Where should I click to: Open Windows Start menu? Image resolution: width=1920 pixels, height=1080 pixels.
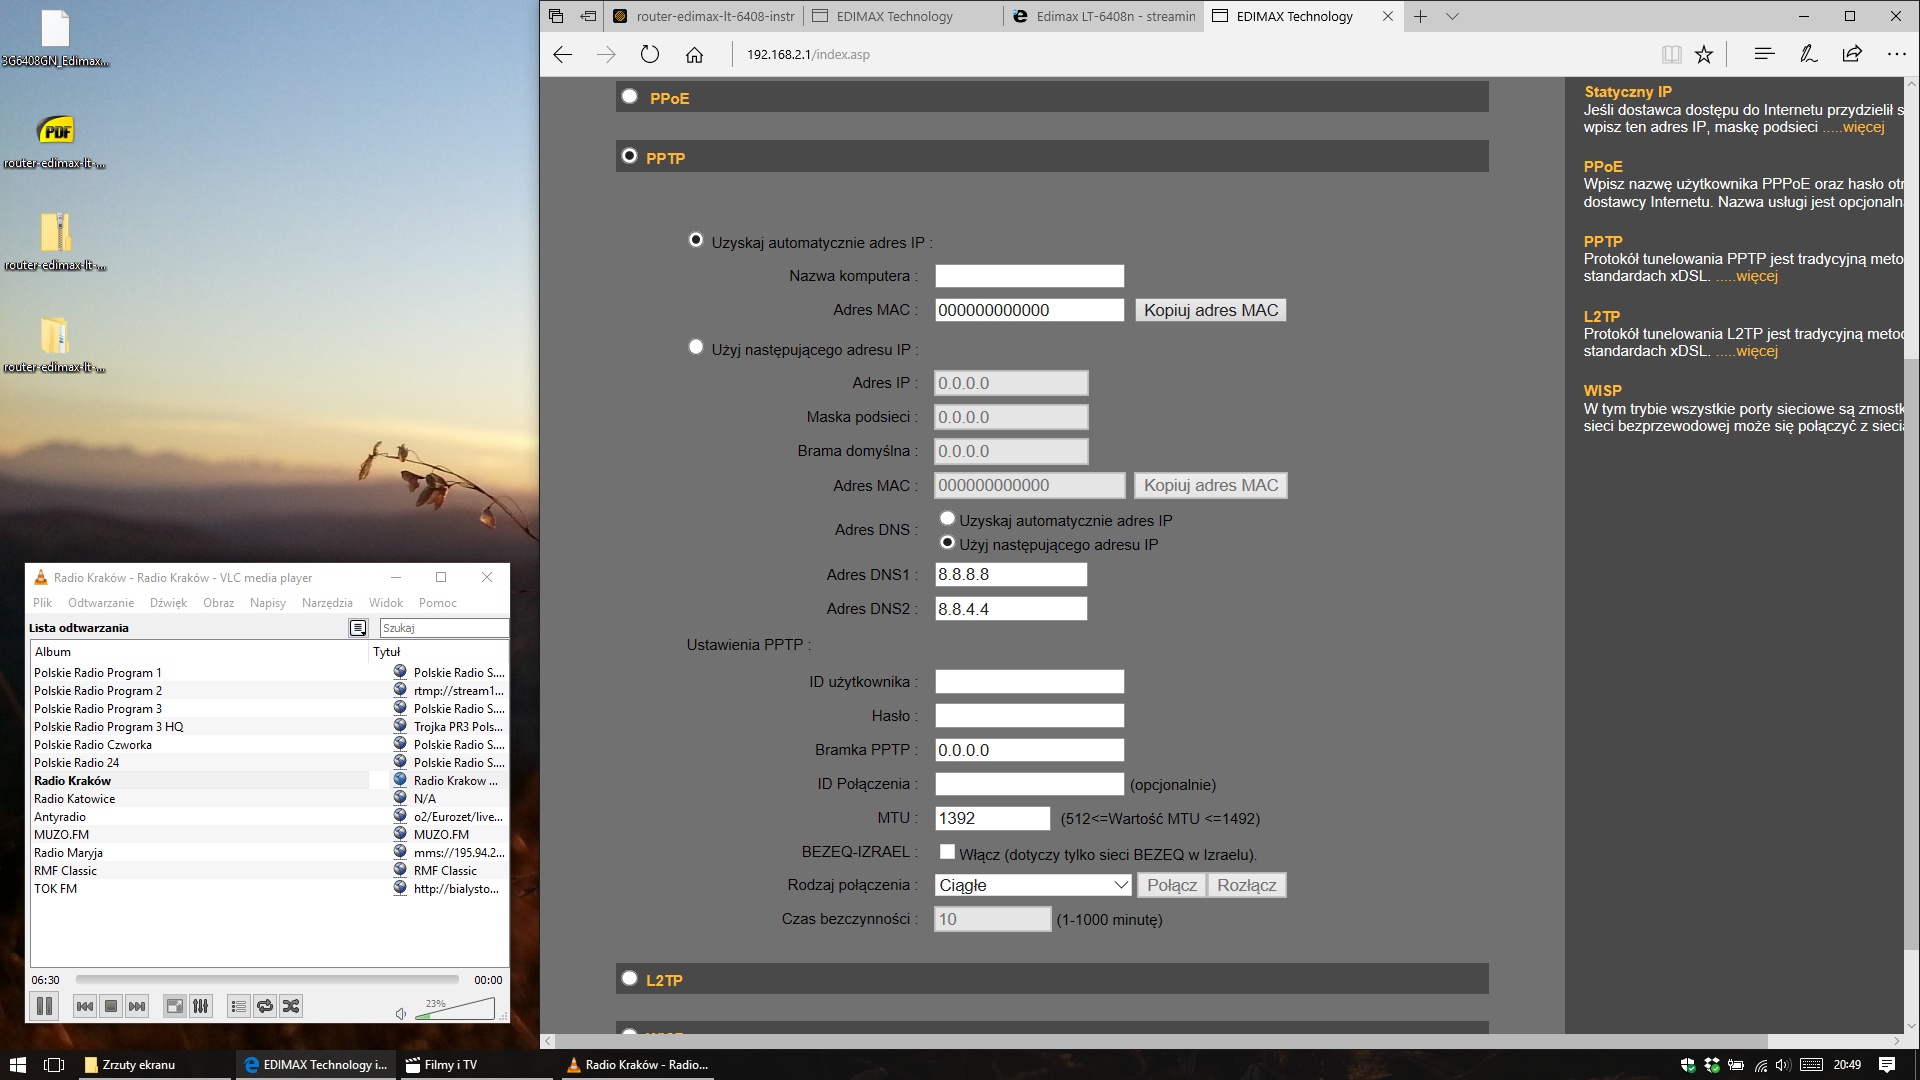click(x=17, y=1065)
